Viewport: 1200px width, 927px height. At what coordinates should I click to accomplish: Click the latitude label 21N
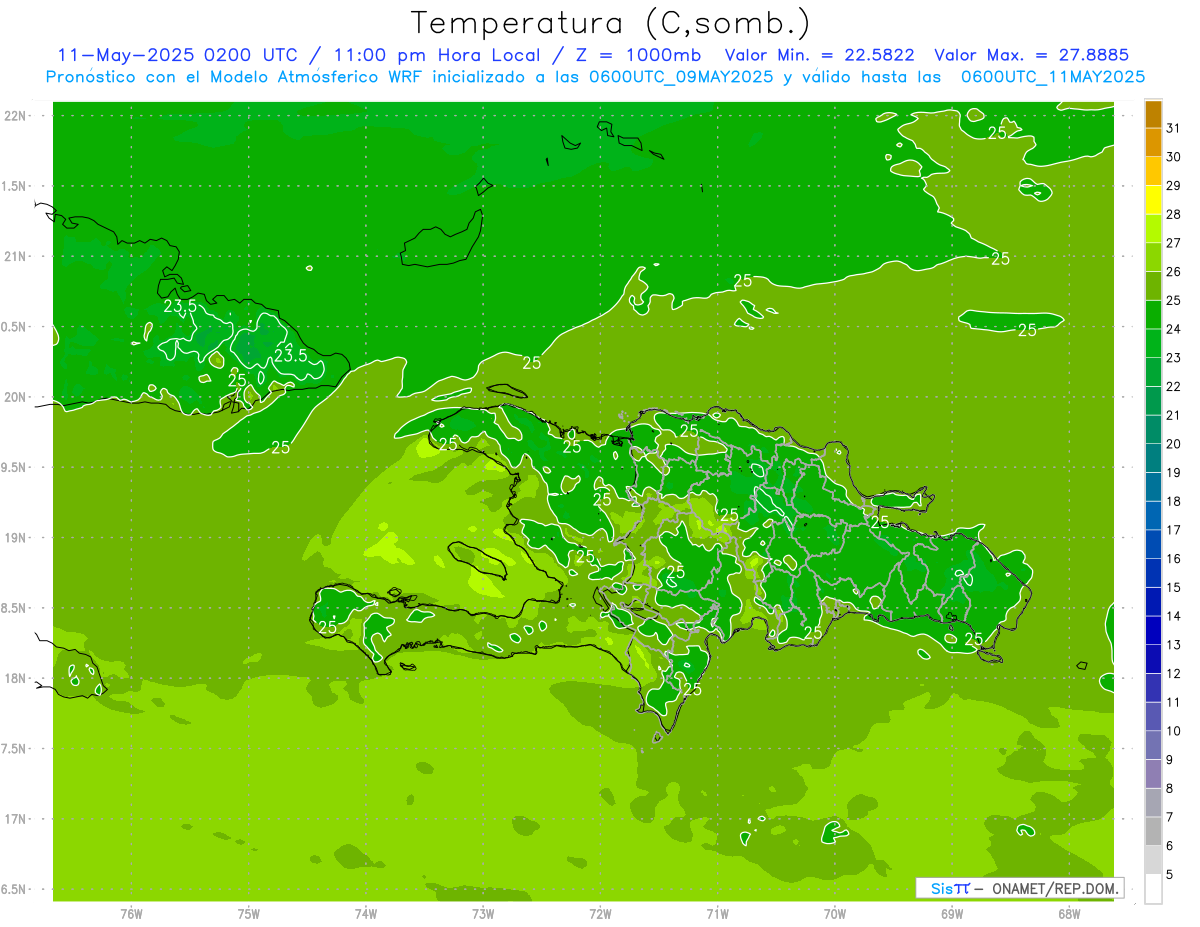click(15, 256)
